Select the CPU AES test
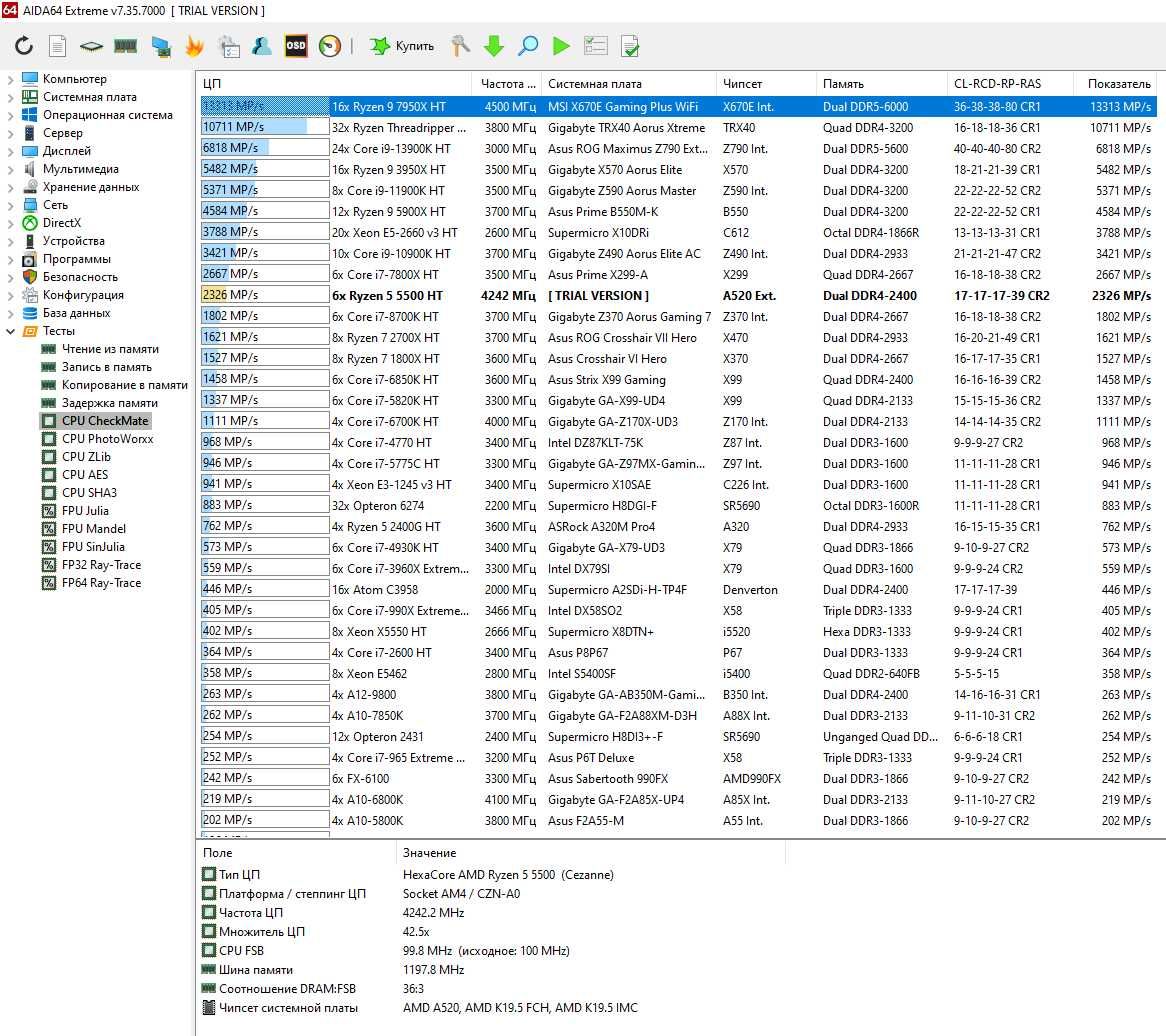The width and height of the screenshot is (1166, 1036). coord(85,474)
